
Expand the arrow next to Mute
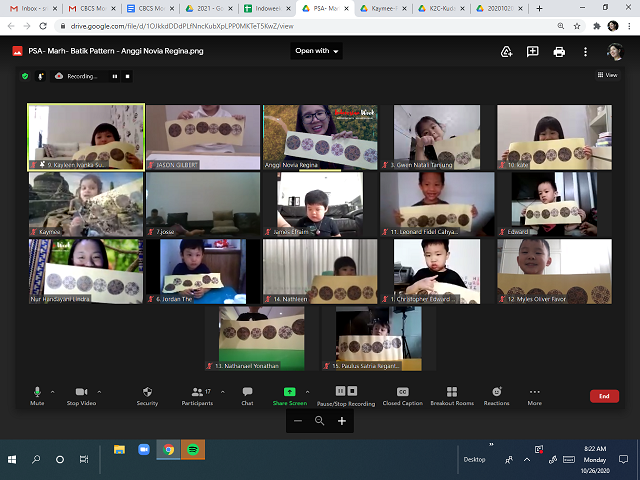click(x=52, y=391)
